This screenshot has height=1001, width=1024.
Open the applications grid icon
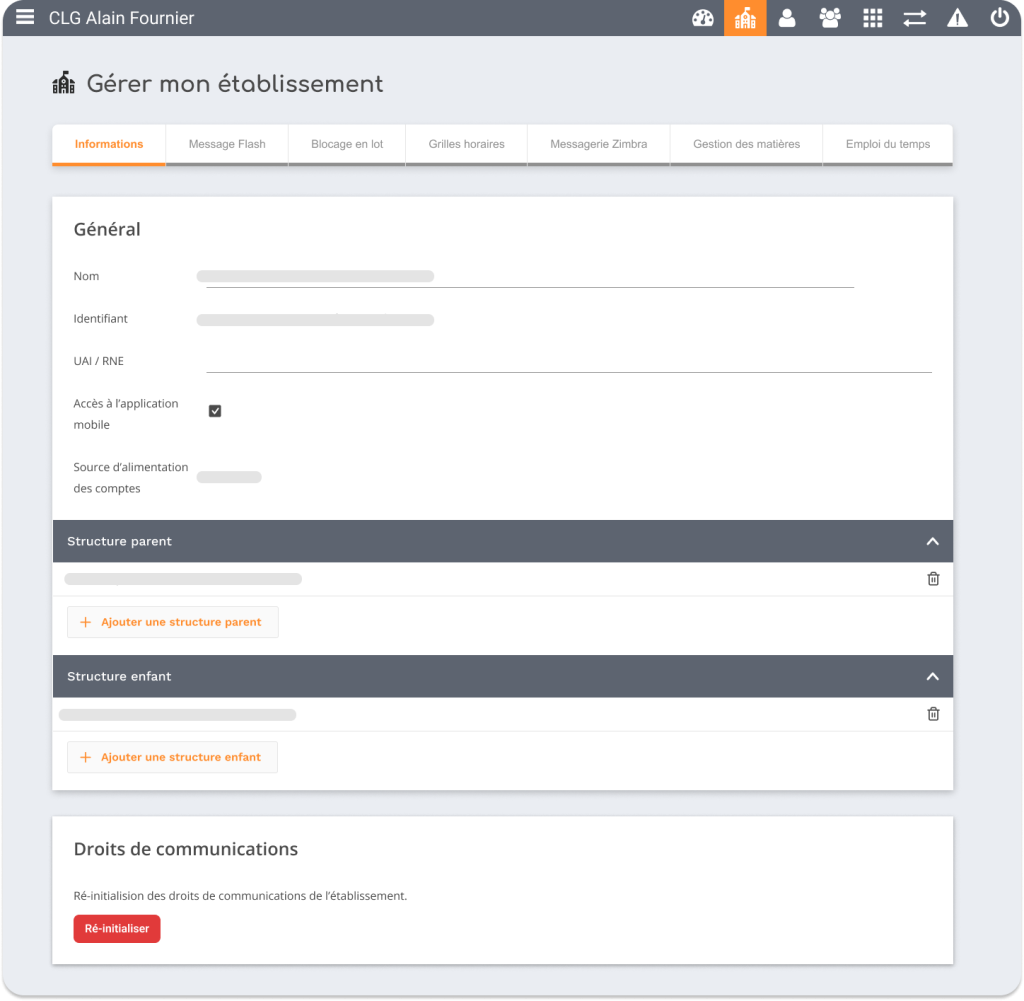point(873,18)
